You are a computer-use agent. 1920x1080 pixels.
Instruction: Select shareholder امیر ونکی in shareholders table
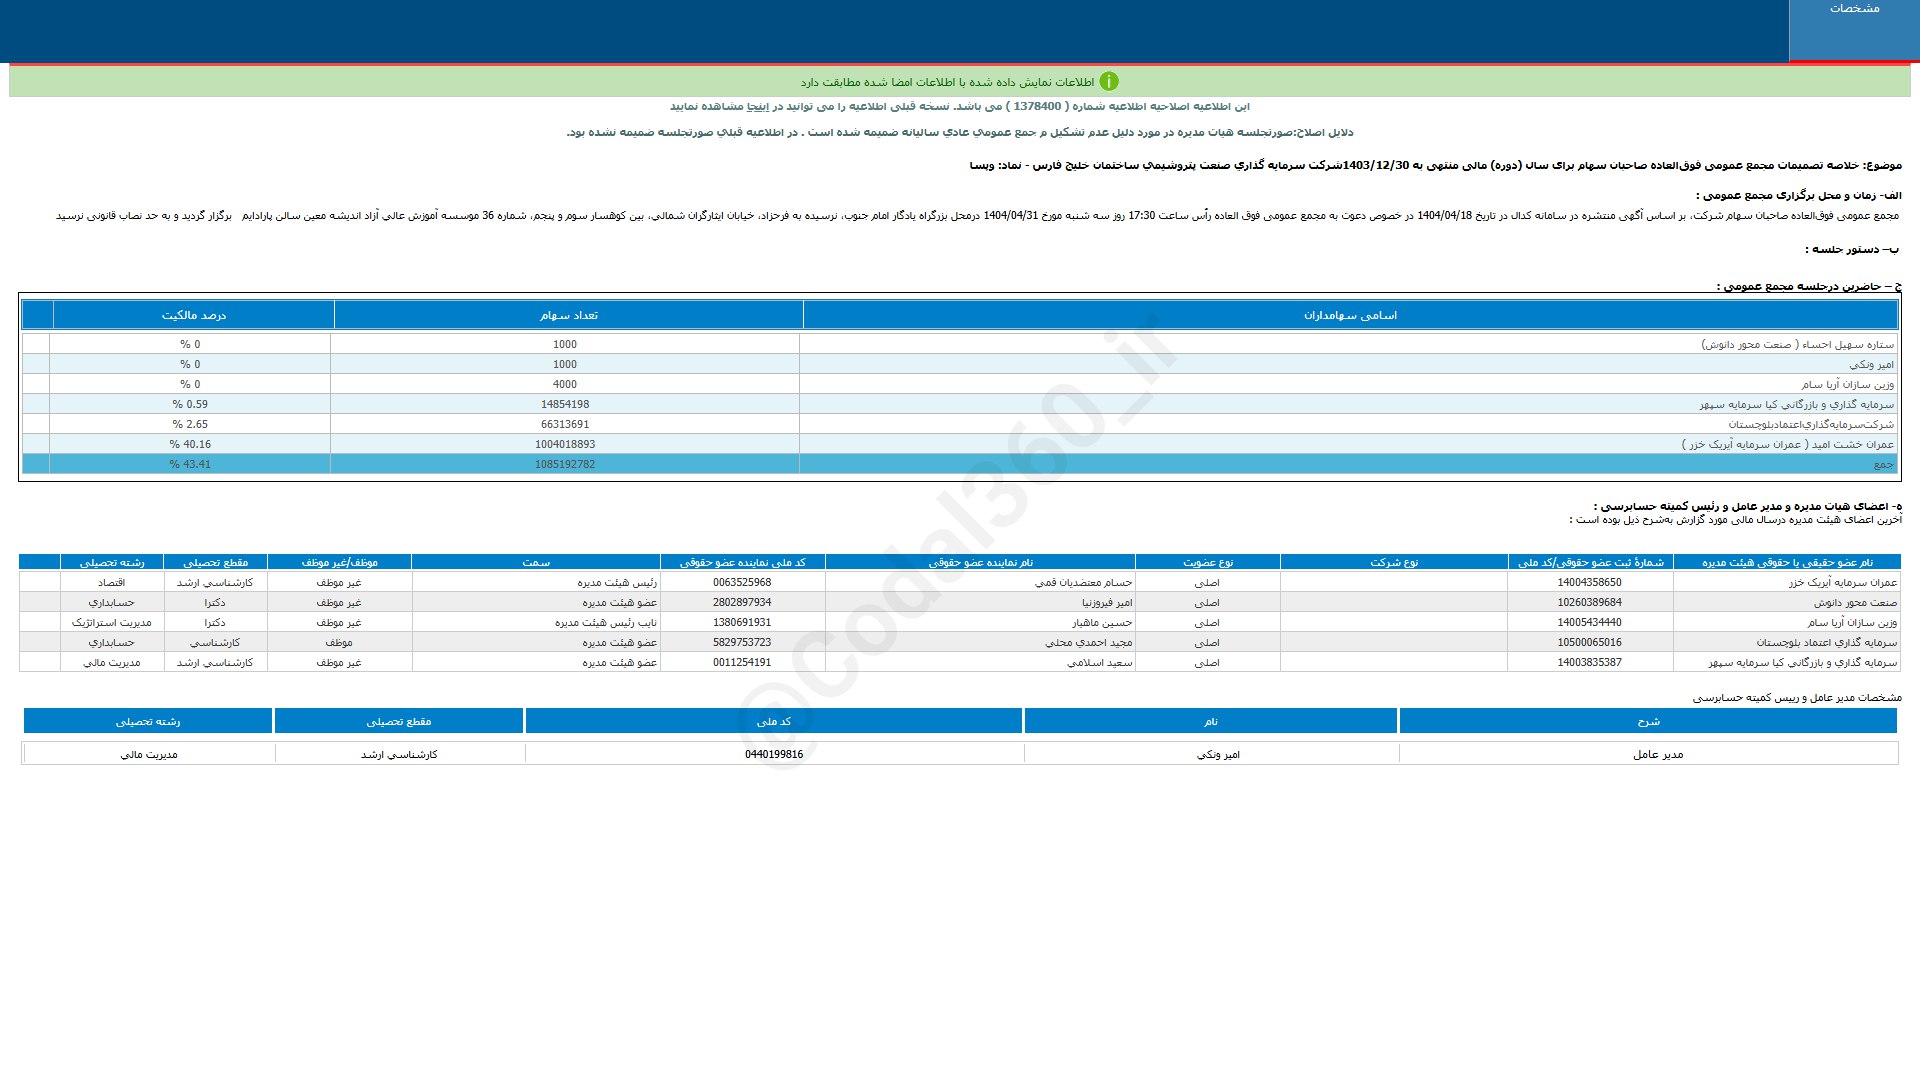click(x=1871, y=364)
